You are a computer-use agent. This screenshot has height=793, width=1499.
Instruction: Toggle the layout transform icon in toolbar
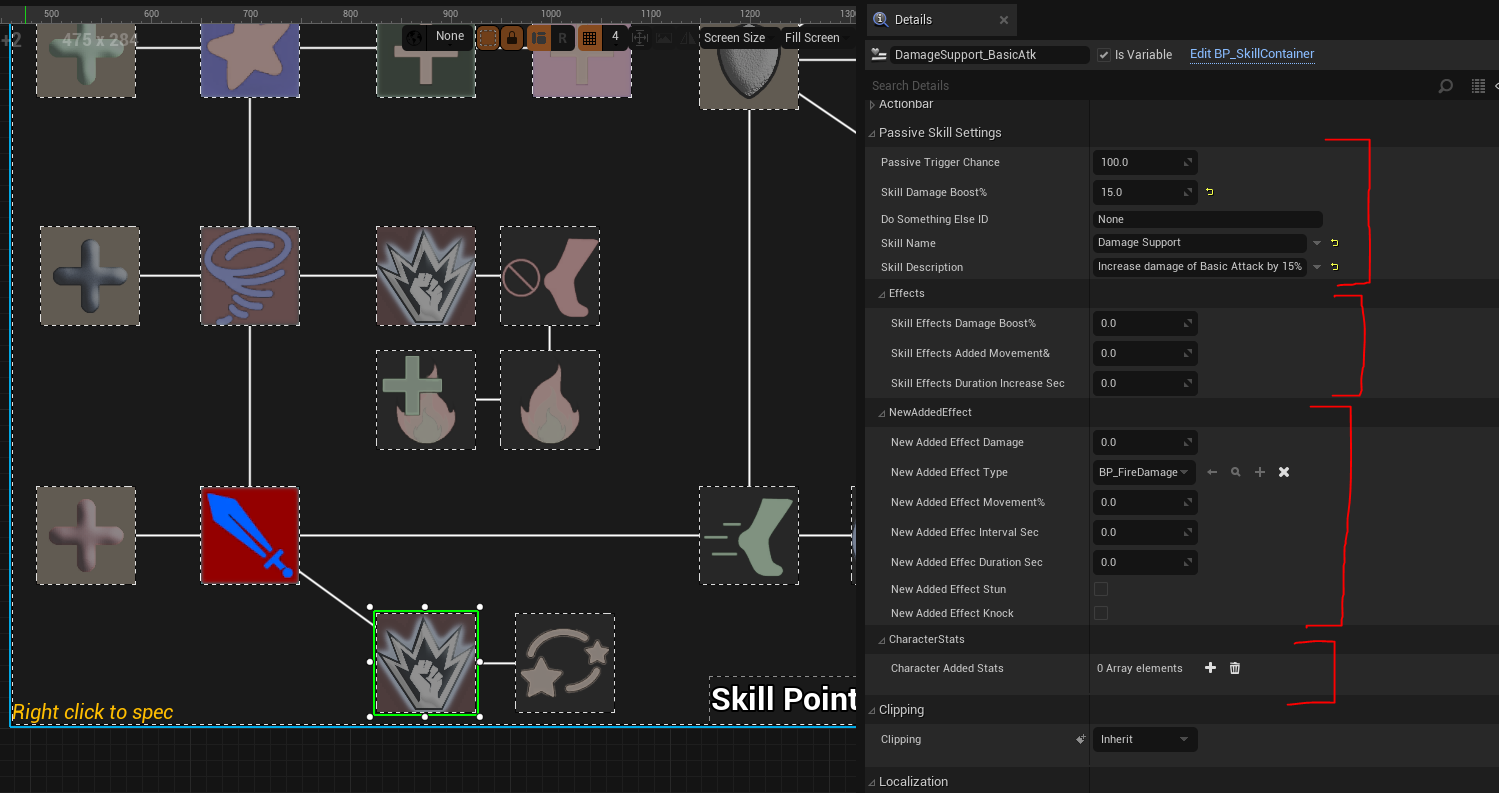coord(538,38)
